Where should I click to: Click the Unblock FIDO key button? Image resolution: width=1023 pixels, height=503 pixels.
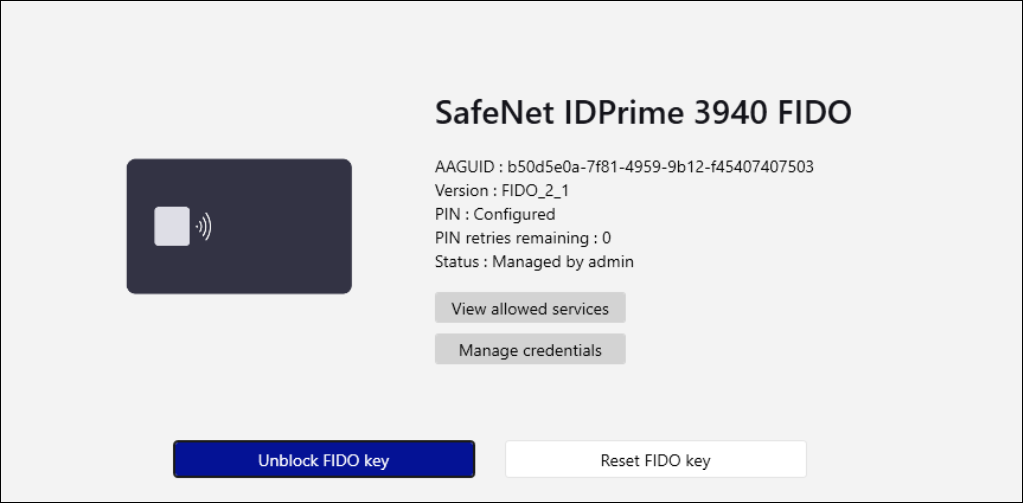tap(323, 460)
